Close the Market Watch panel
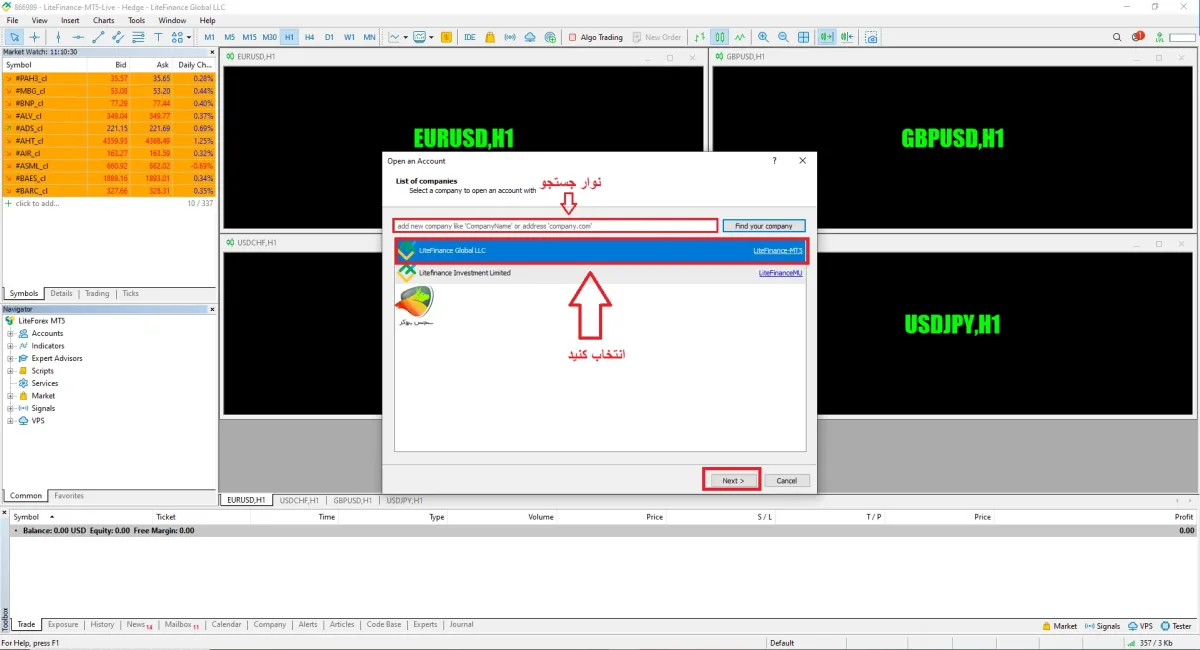Image resolution: width=1200 pixels, height=650 pixels. pyautogui.click(x=212, y=51)
